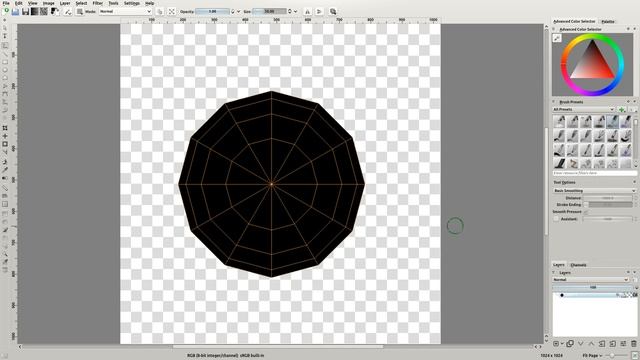Open the Fit Page zoom dropdown
The image size is (640, 360).
click(x=592, y=356)
